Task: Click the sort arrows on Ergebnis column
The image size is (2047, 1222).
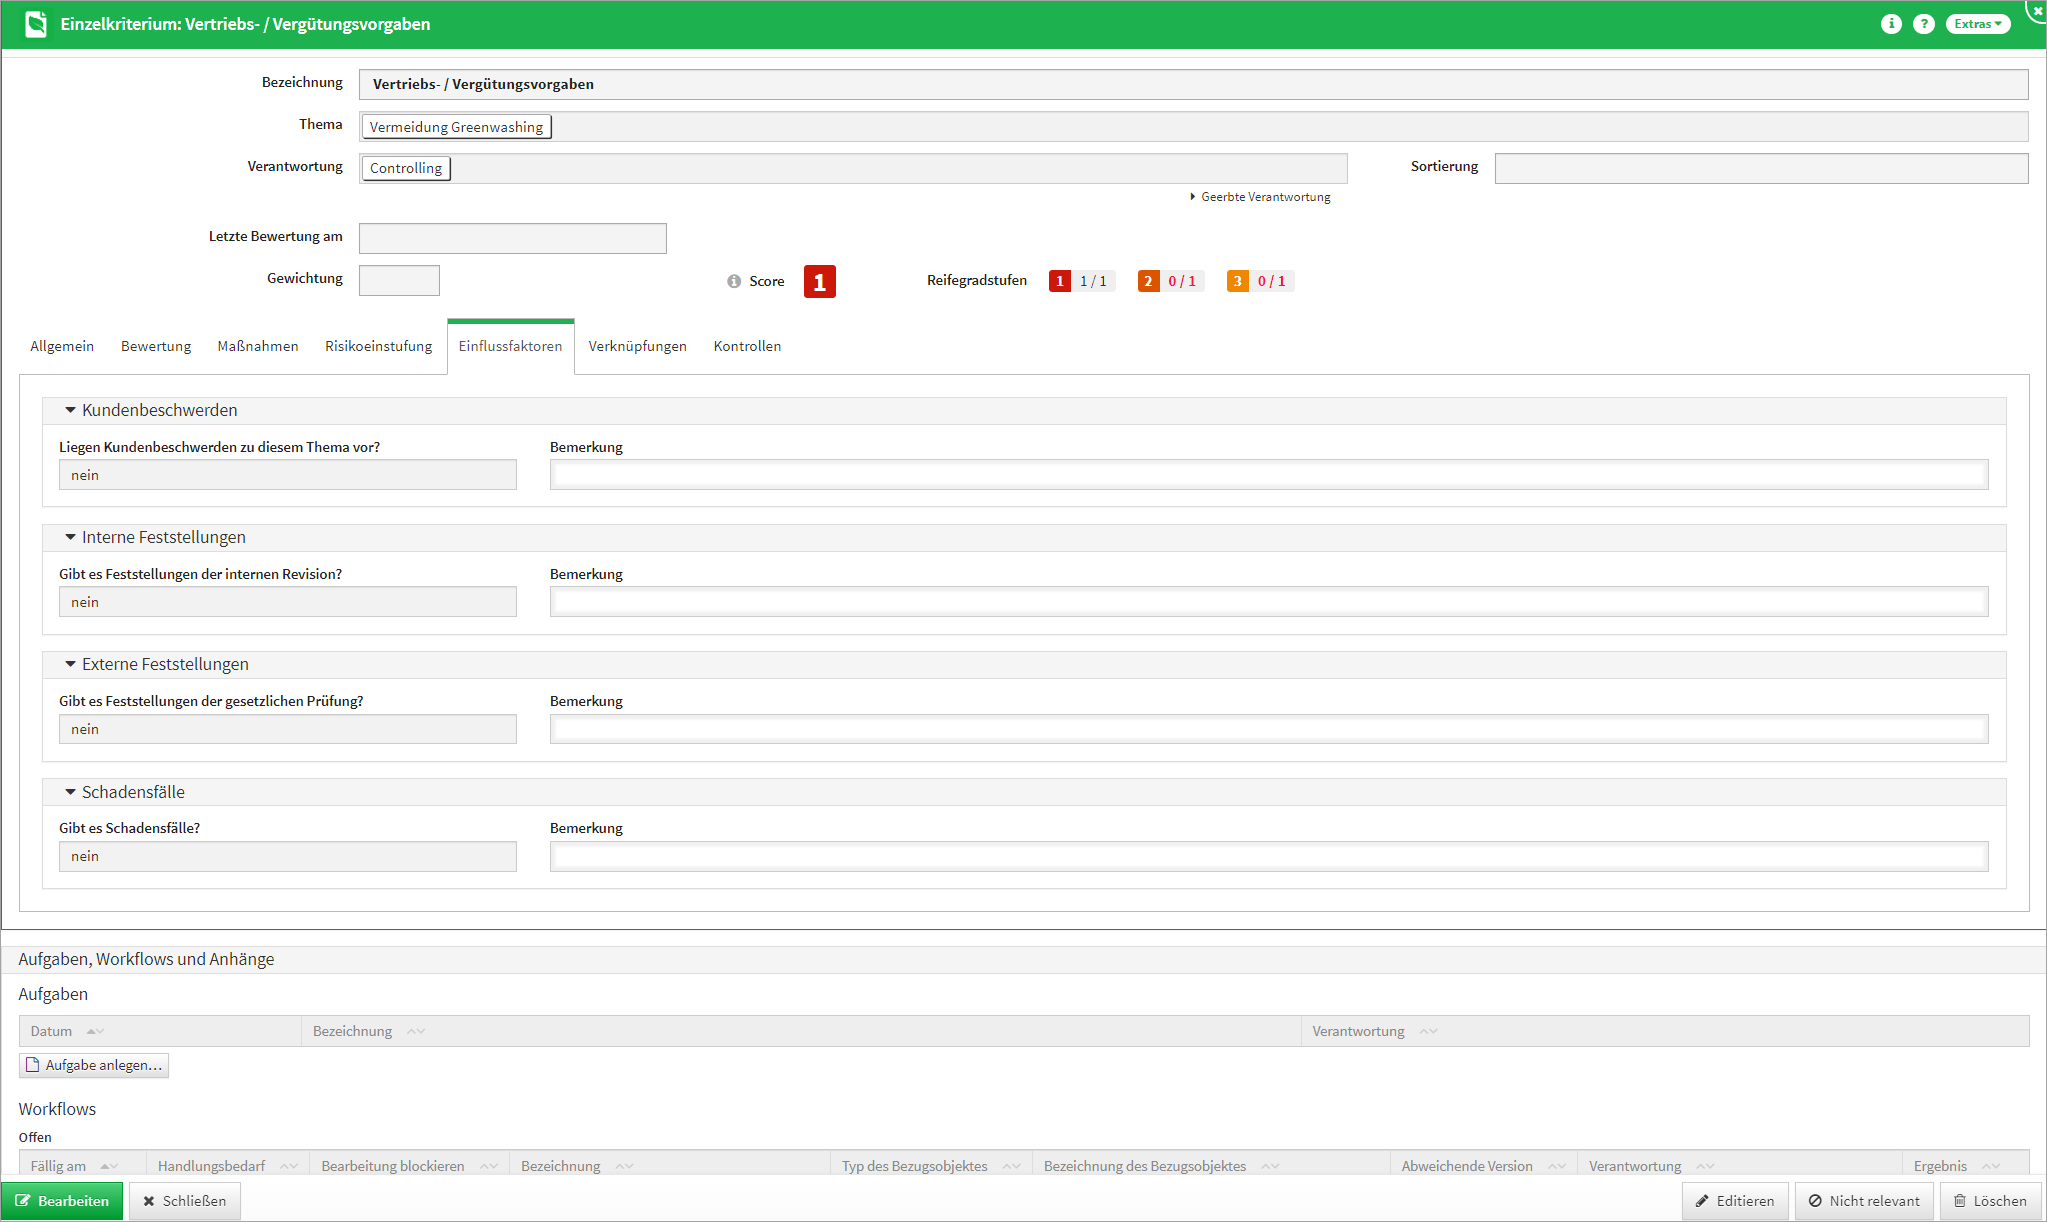Action: [1990, 1167]
